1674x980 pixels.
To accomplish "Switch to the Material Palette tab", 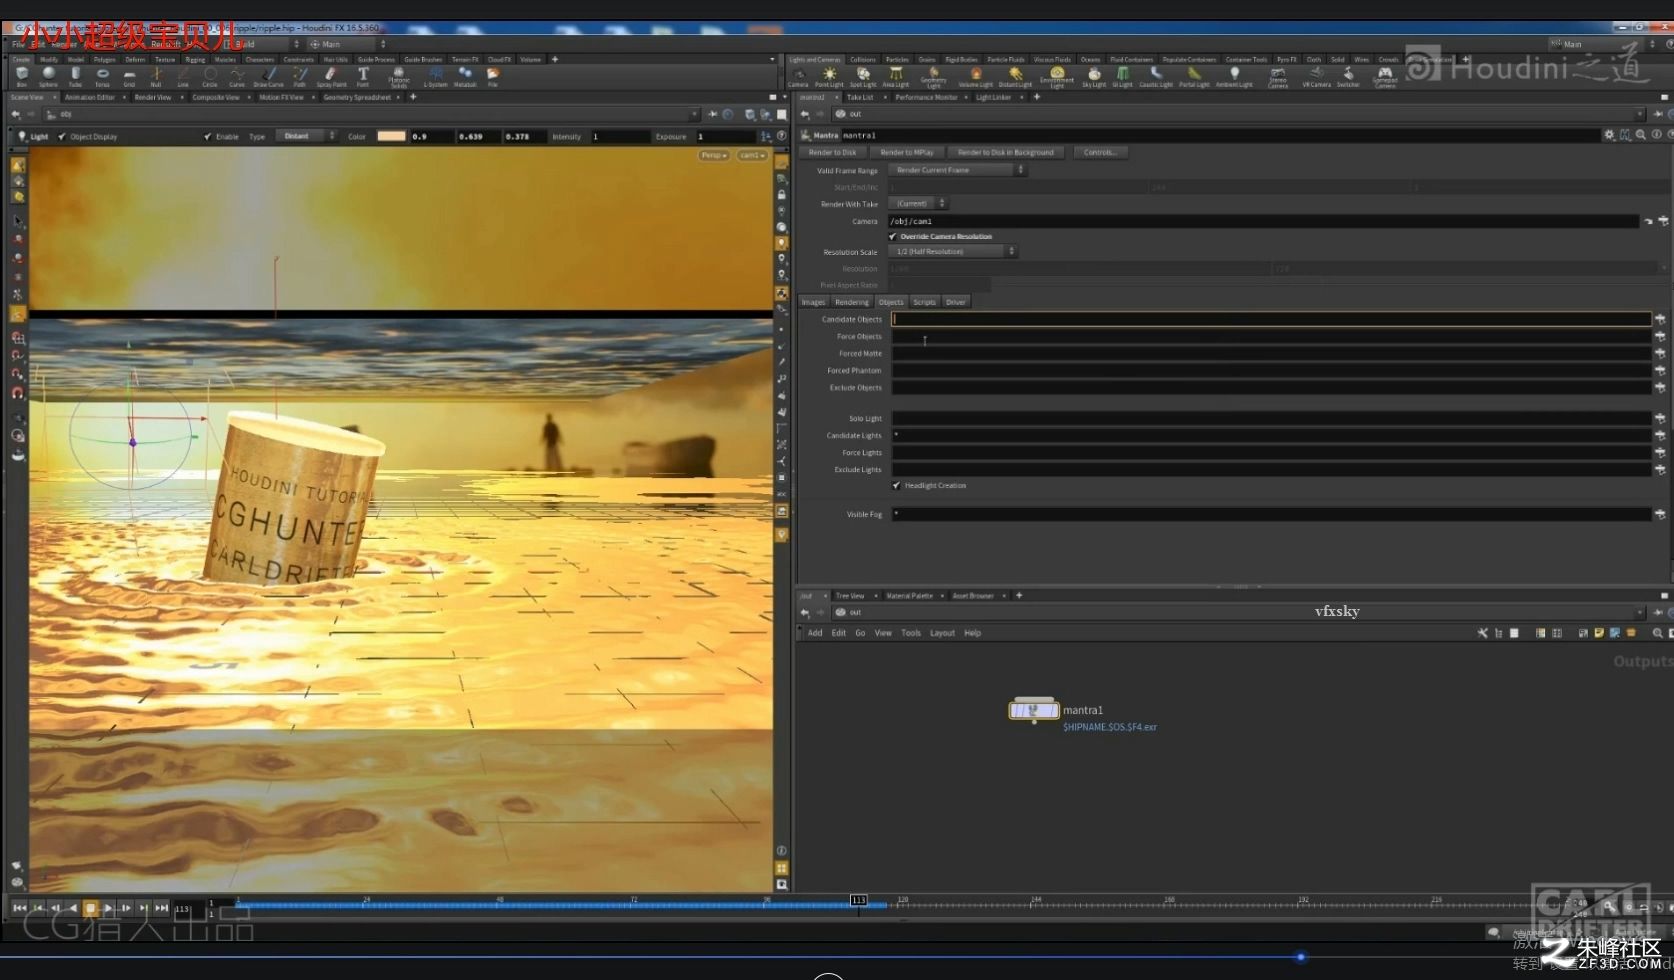I will click(x=909, y=596).
